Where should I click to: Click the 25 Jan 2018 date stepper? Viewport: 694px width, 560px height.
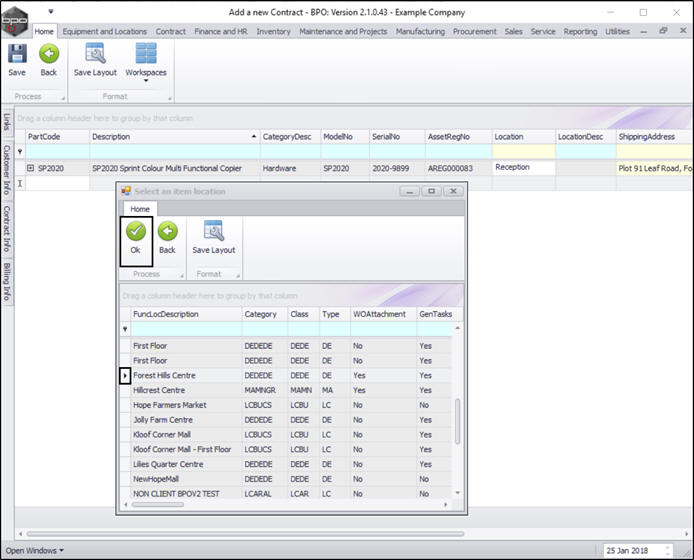(667, 550)
